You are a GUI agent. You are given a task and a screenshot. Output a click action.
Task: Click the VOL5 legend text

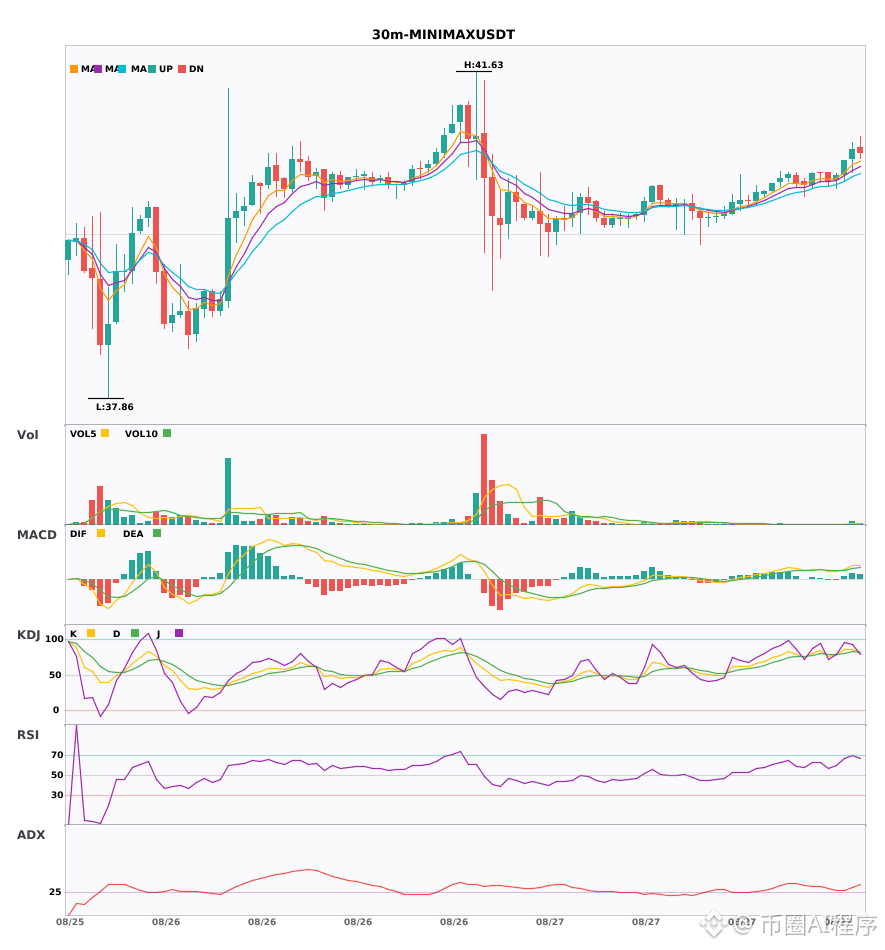coord(83,434)
